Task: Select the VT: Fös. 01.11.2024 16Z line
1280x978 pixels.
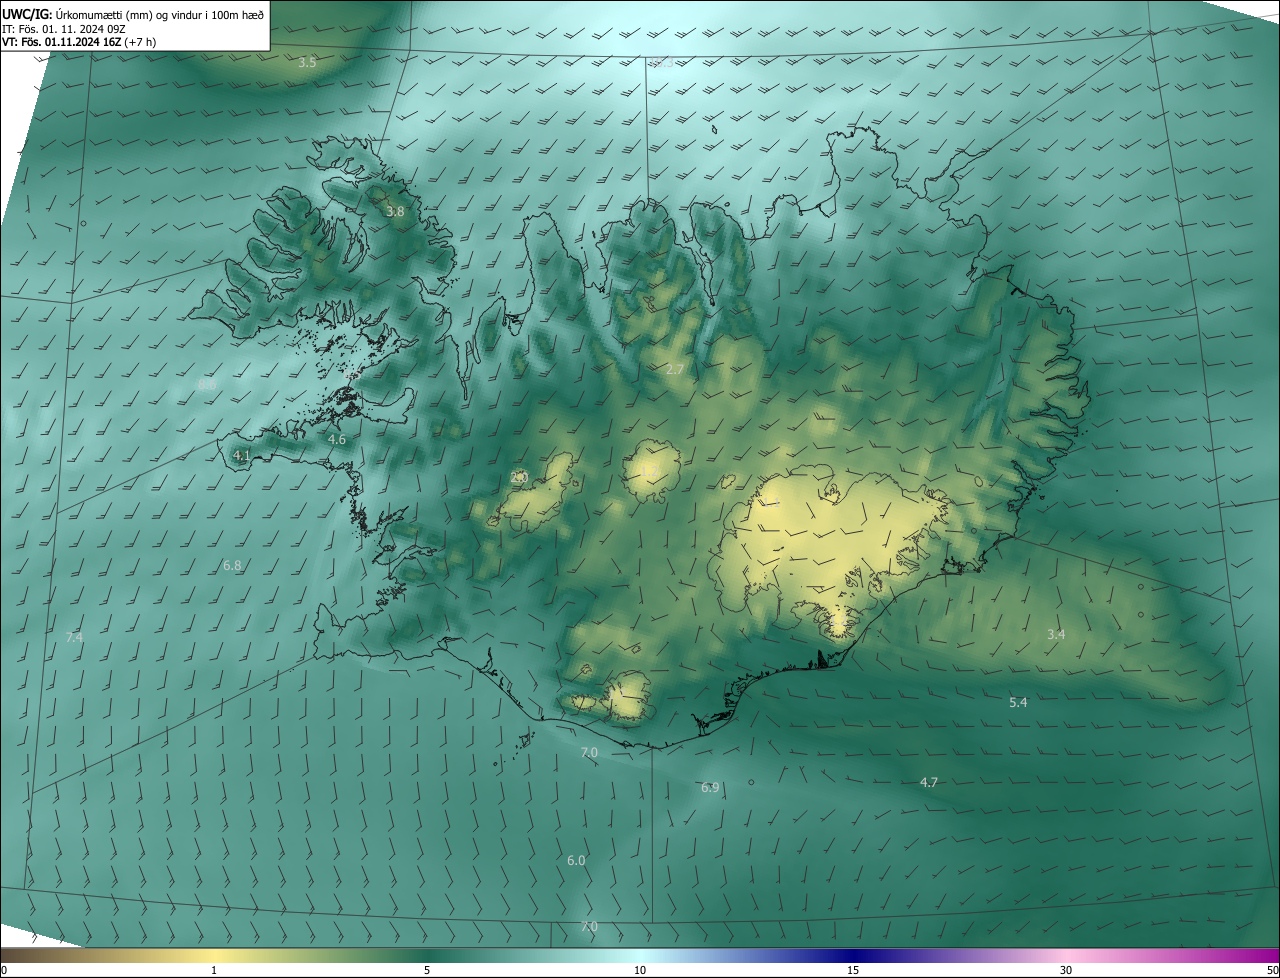Action: point(79,42)
